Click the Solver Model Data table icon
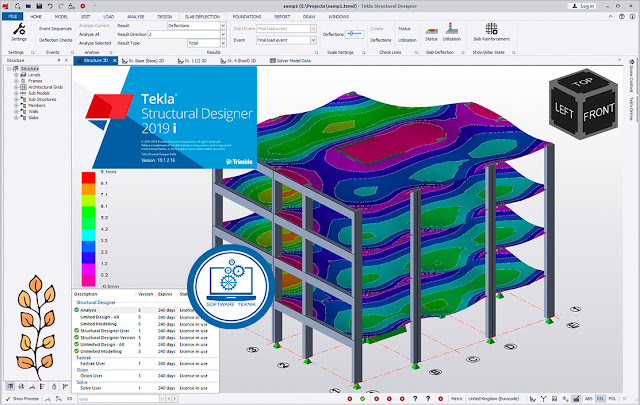Image resolution: width=640 pixels, height=405 pixels. (x=273, y=60)
